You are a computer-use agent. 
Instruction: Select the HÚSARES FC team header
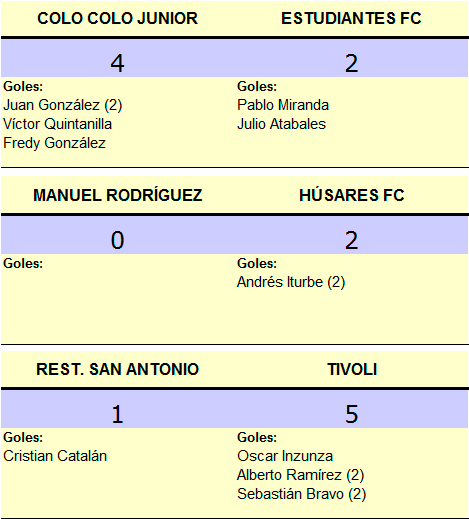[352, 195]
